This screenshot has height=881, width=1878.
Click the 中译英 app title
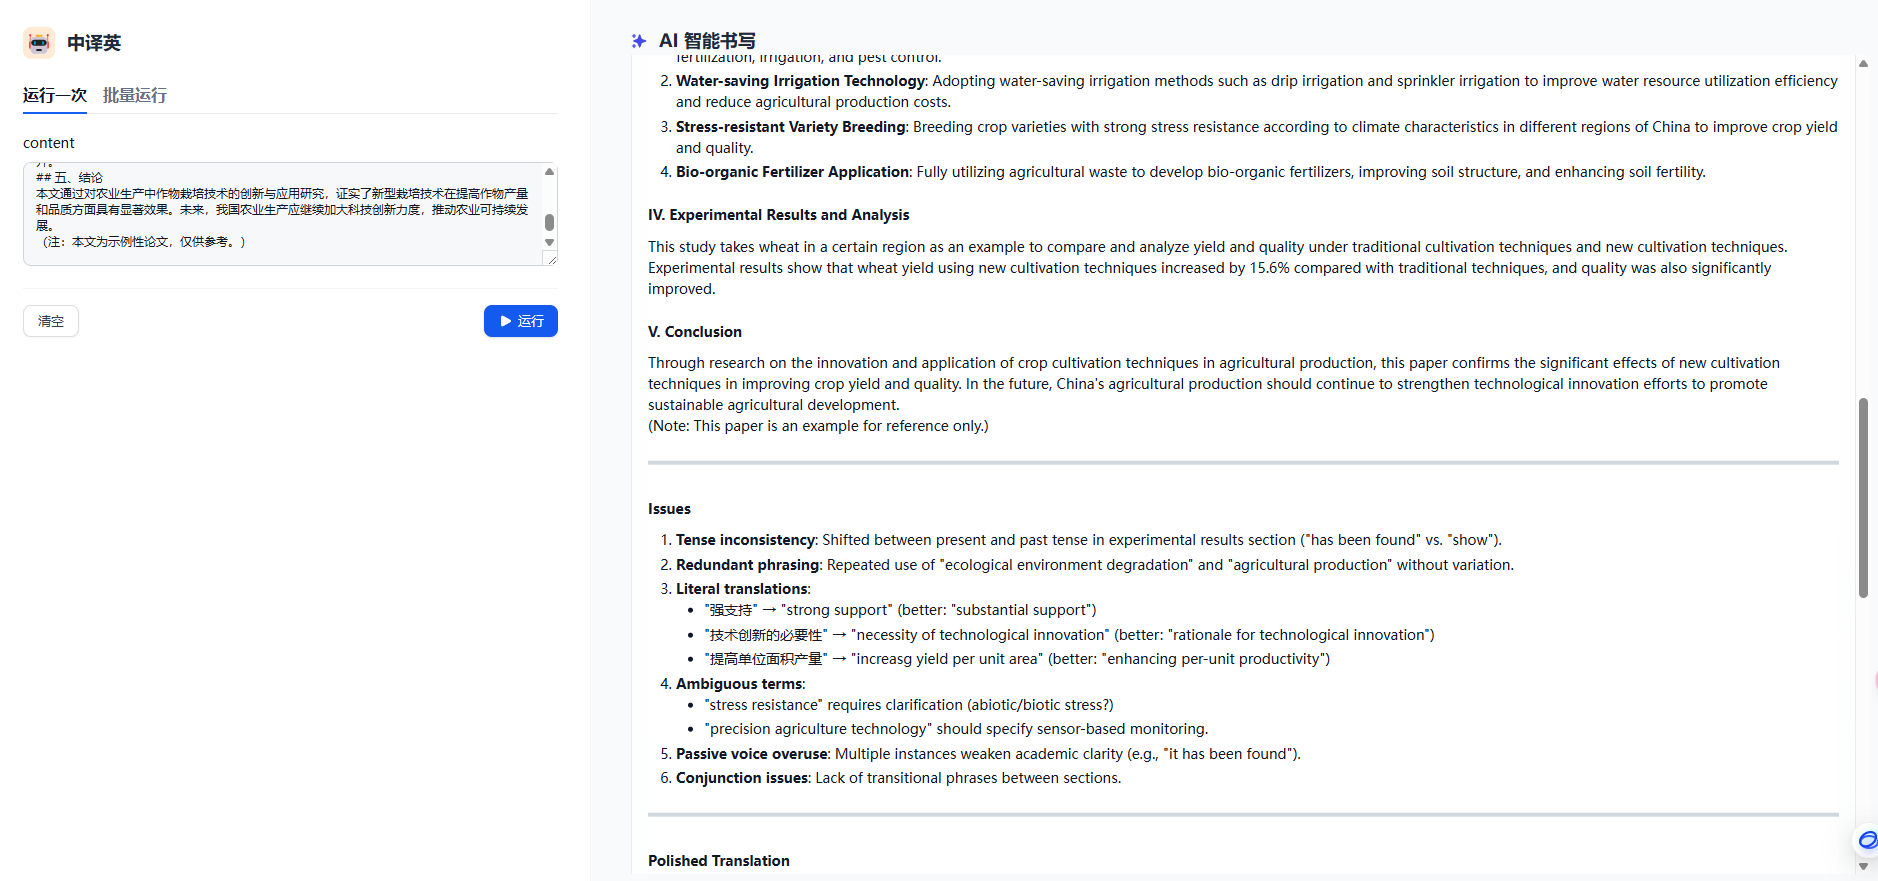(94, 43)
